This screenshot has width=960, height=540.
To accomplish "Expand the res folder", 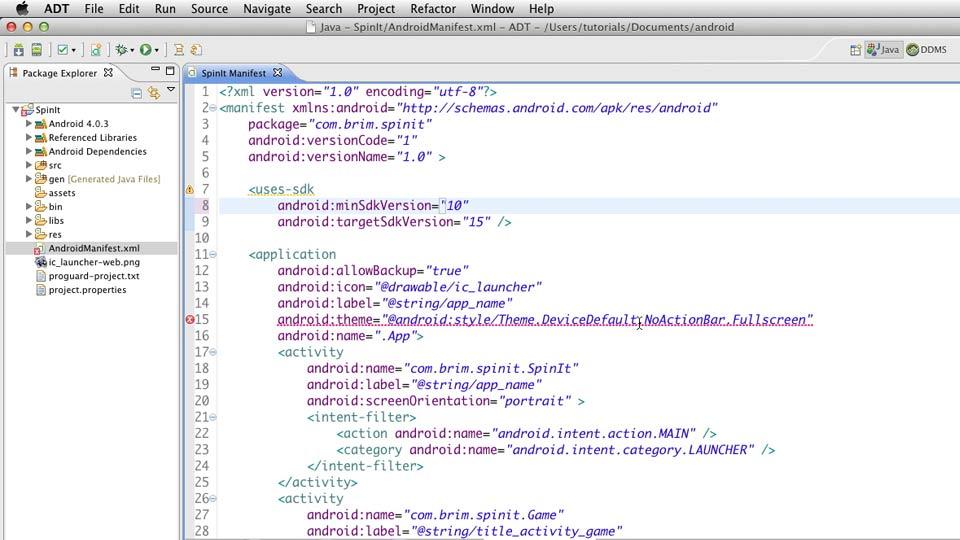I will [x=28, y=234].
